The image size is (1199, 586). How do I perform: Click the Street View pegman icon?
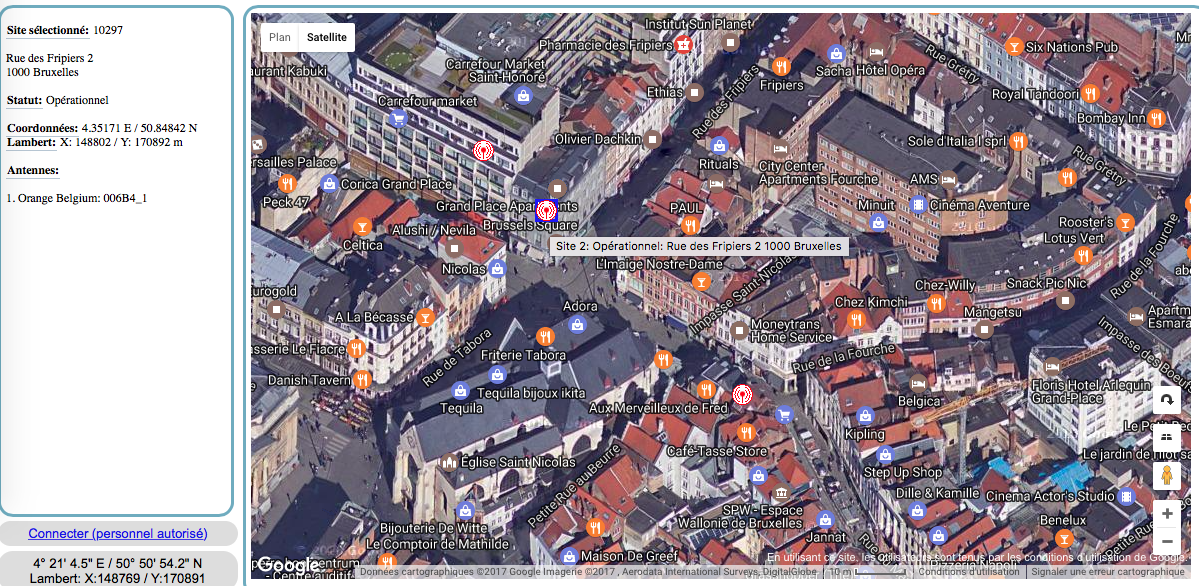tap(1167, 476)
